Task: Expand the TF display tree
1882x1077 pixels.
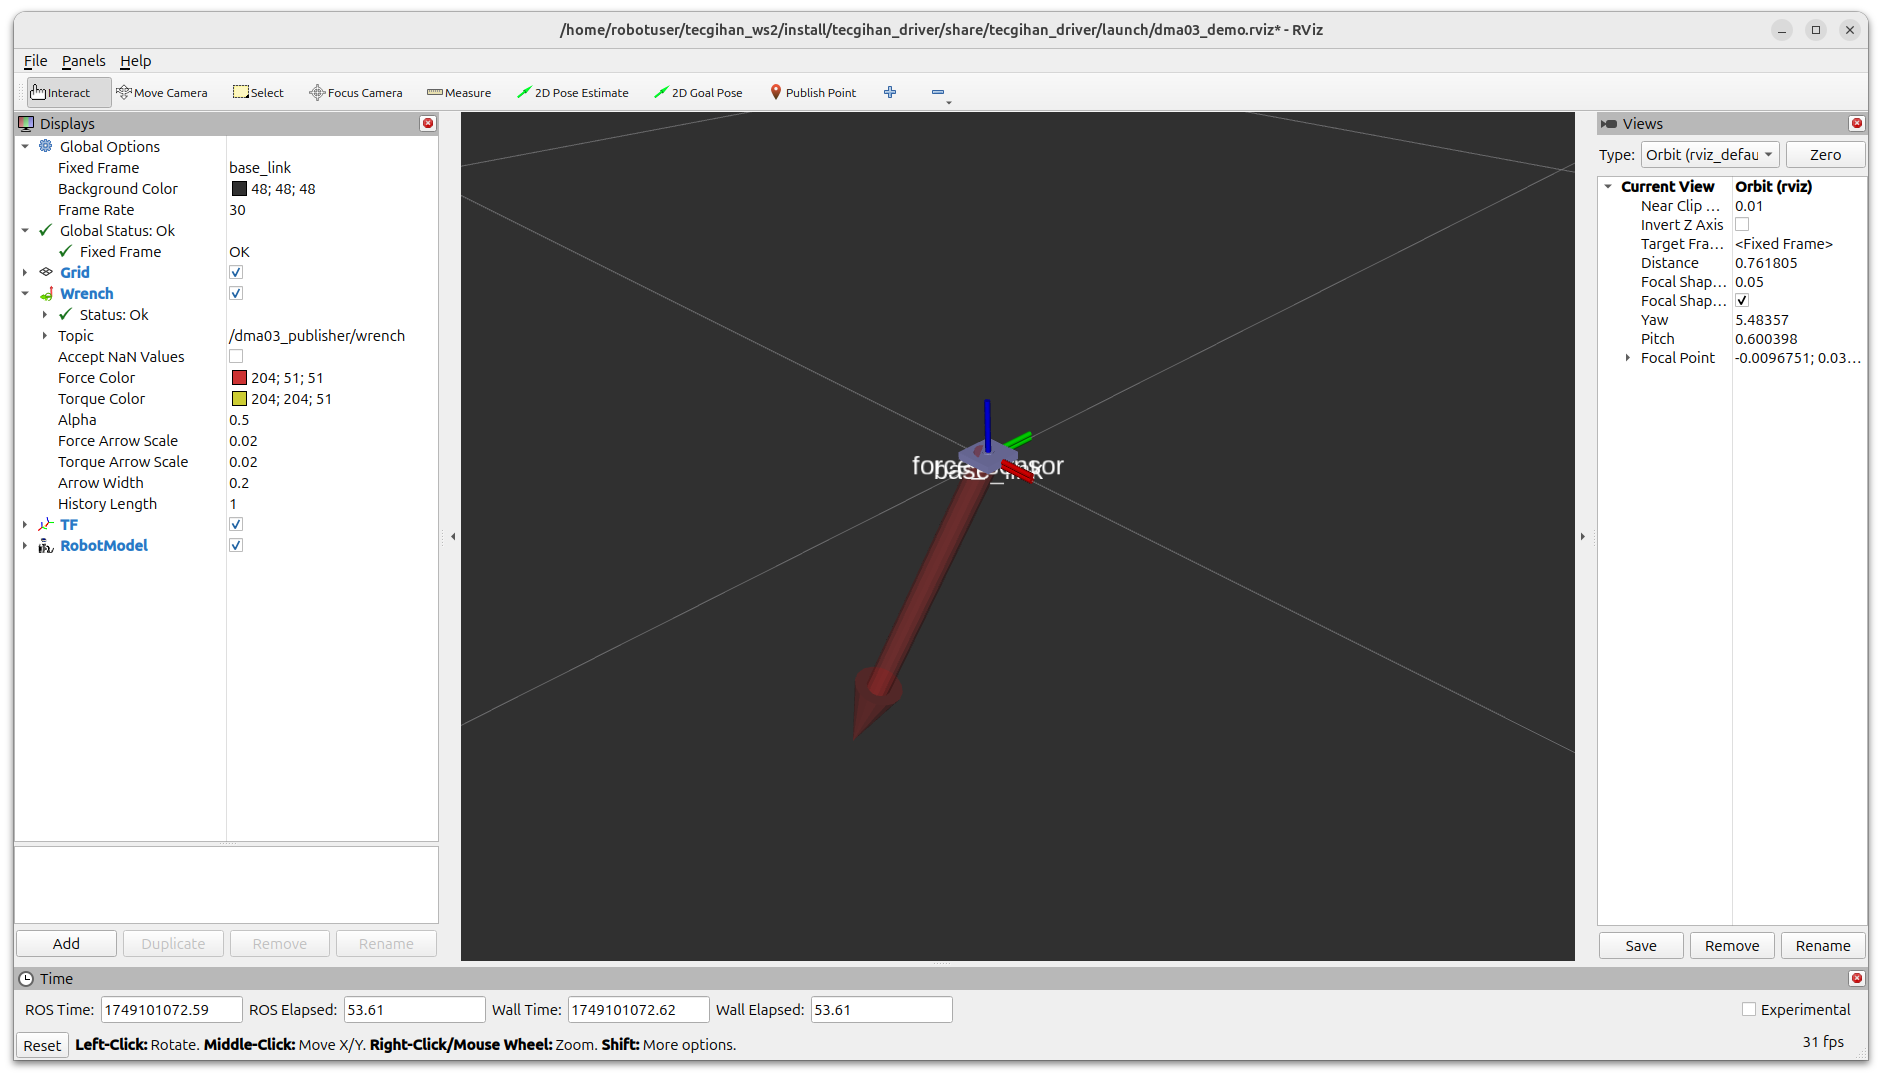Action: (24, 524)
